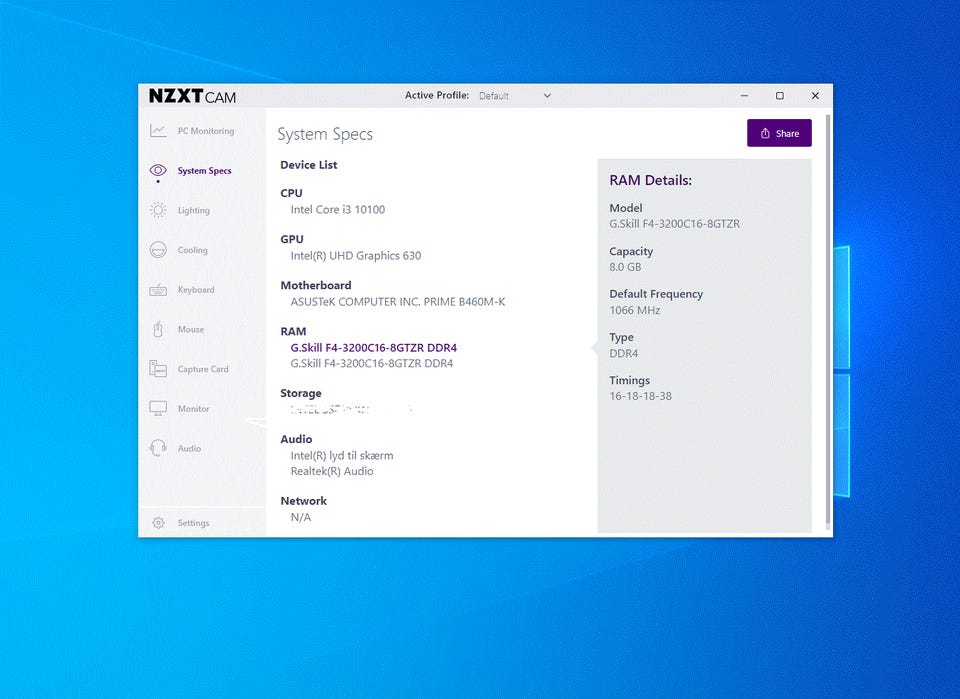Click the Capture Card icon
Screen dimensions: 960x699
pos(158,368)
